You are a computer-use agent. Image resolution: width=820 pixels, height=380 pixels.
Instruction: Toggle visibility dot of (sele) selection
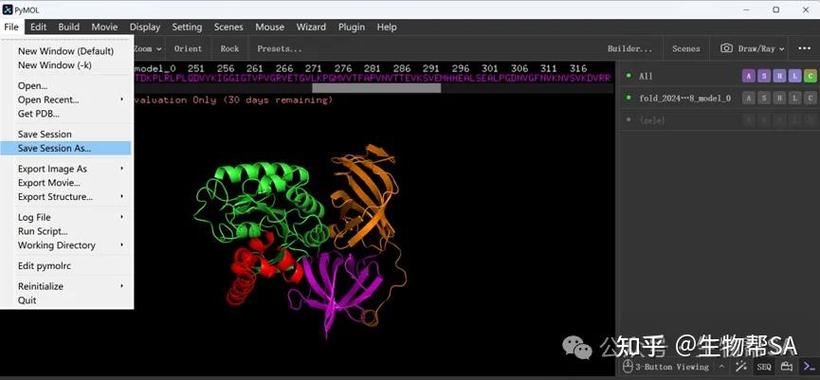pos(628,120)
